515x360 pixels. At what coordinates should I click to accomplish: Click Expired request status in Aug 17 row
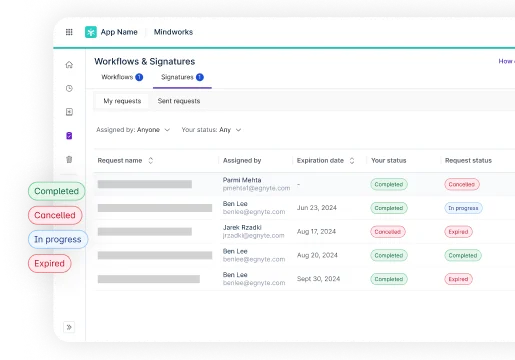[458, 232]
